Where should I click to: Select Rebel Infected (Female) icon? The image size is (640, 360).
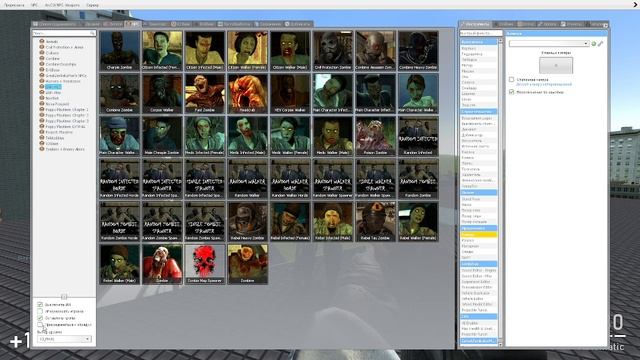[290, 221]
